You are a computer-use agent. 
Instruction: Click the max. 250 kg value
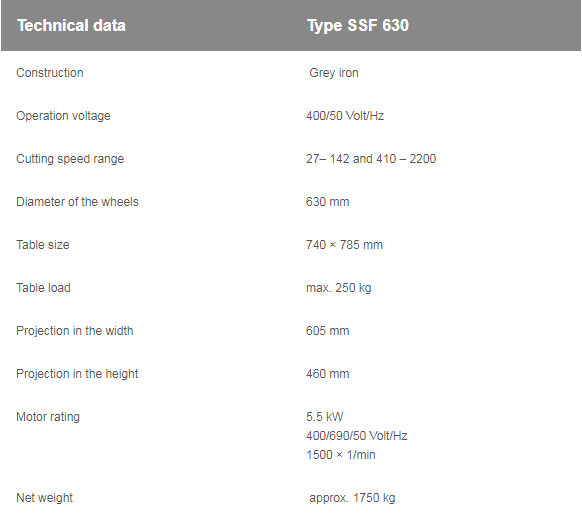[339, 288]
